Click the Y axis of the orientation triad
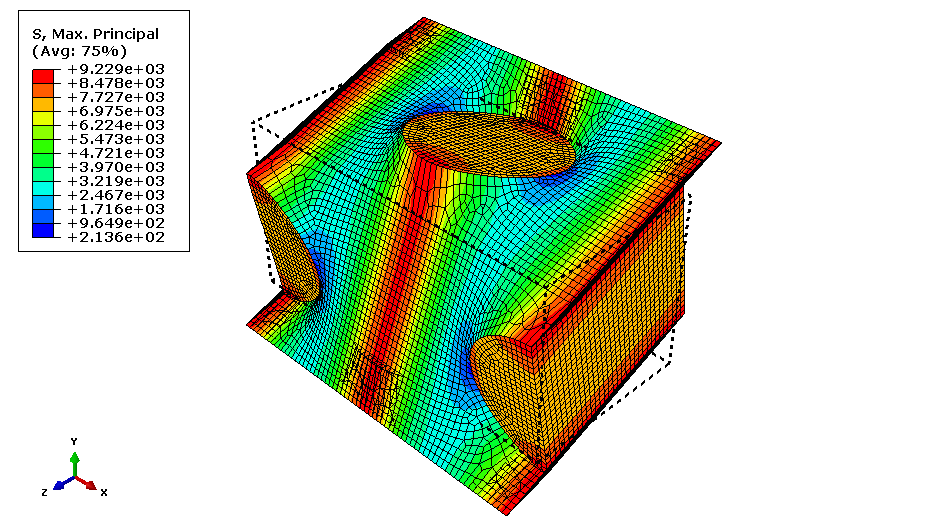The height and width of the screenshot is (524, 935). tap(74, 460)
